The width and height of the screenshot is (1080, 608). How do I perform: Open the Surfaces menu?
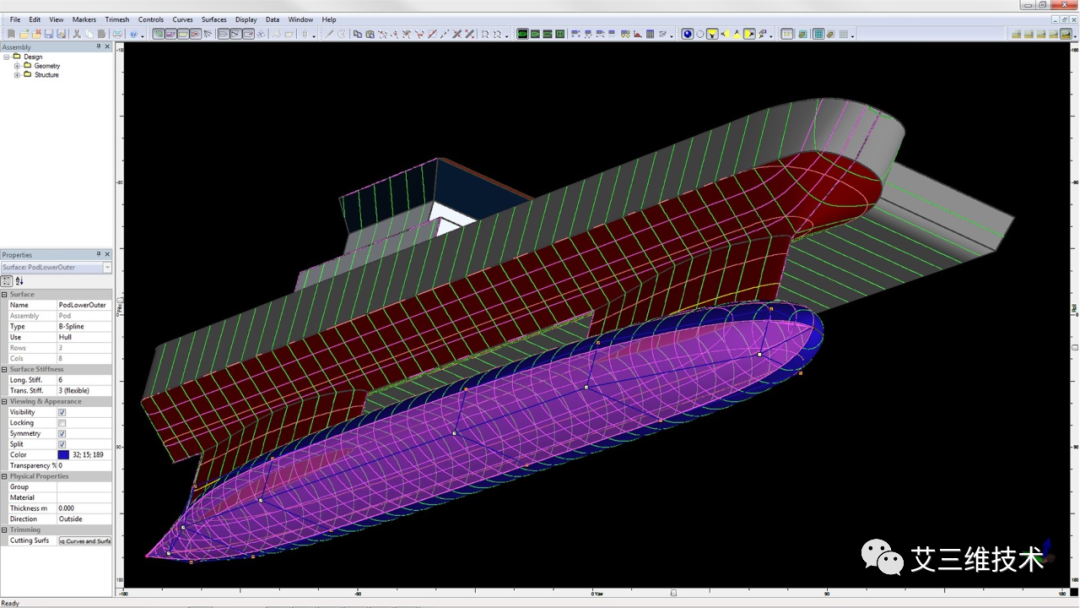click(x=214, y=19)
